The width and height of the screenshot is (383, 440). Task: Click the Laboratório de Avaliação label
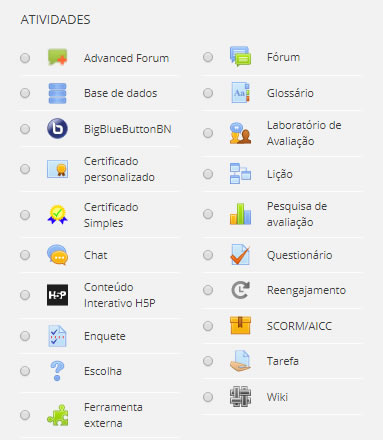click(304, 133)
